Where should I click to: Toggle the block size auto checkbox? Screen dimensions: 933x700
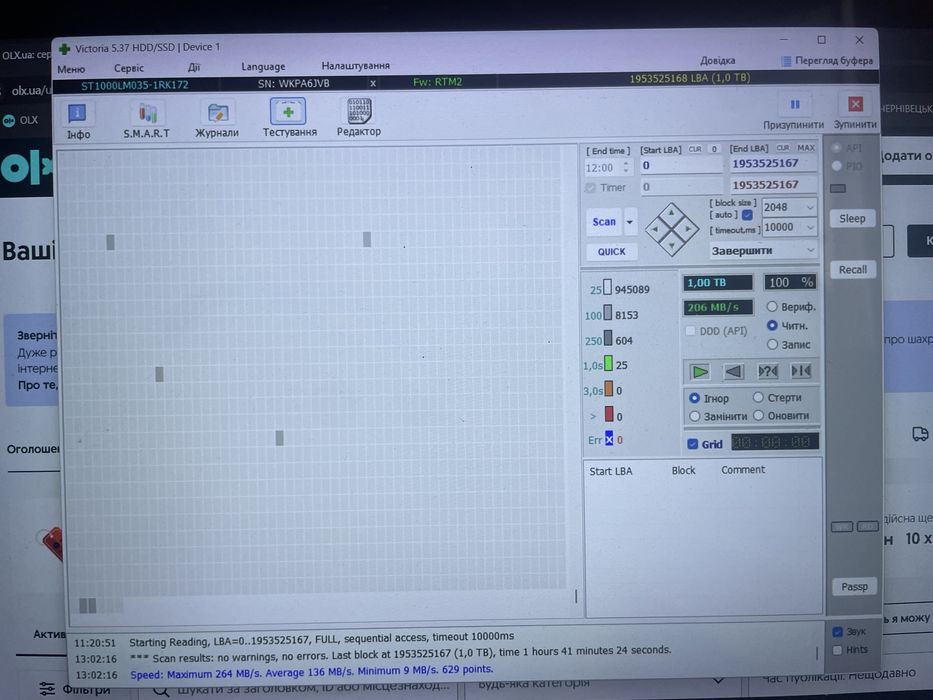(x=747, y=215)
